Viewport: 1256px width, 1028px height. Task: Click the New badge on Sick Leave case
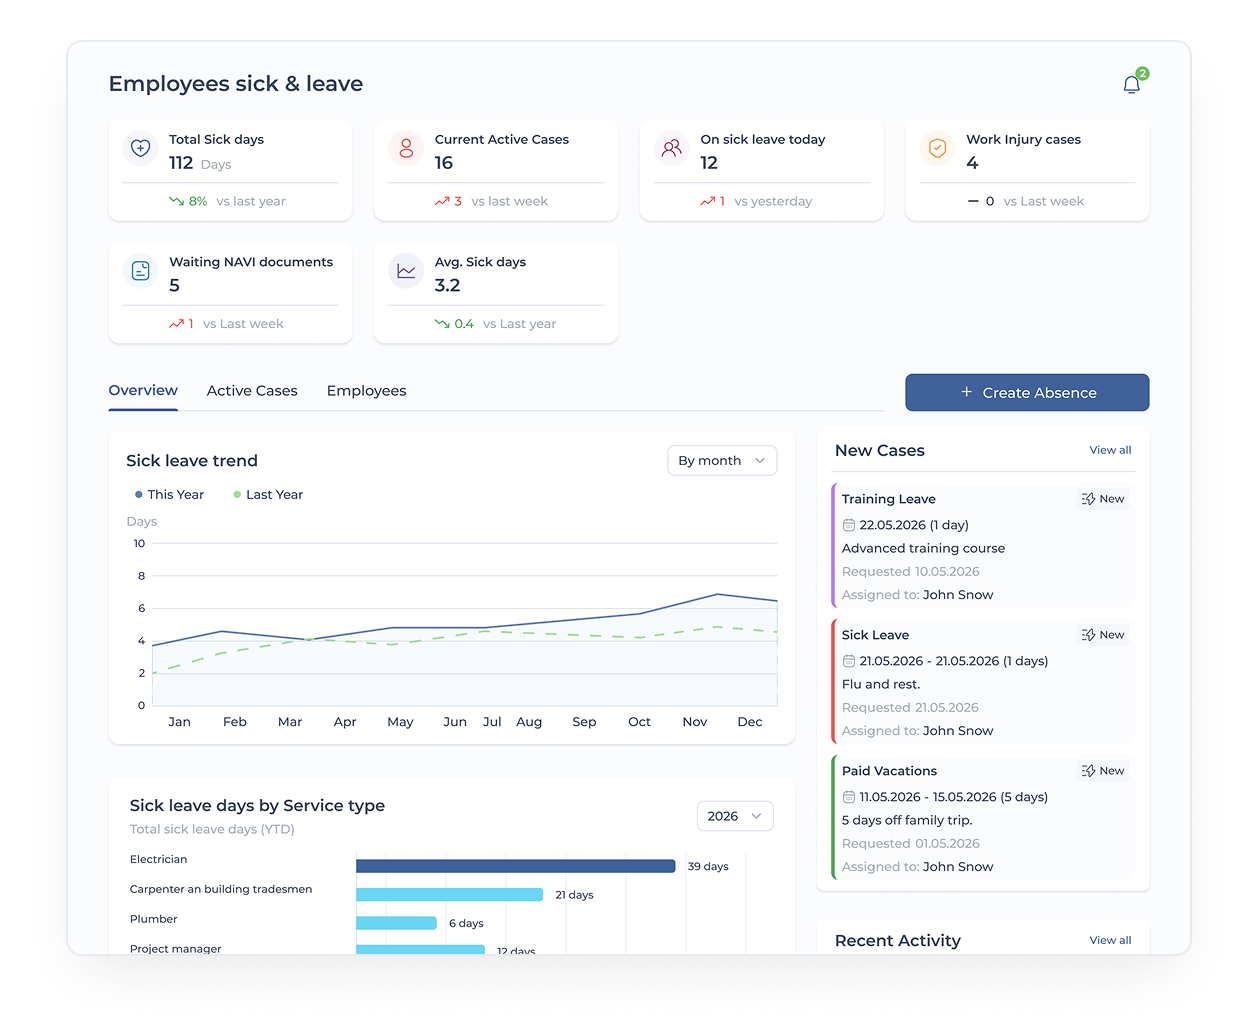tap(1103, 635)
